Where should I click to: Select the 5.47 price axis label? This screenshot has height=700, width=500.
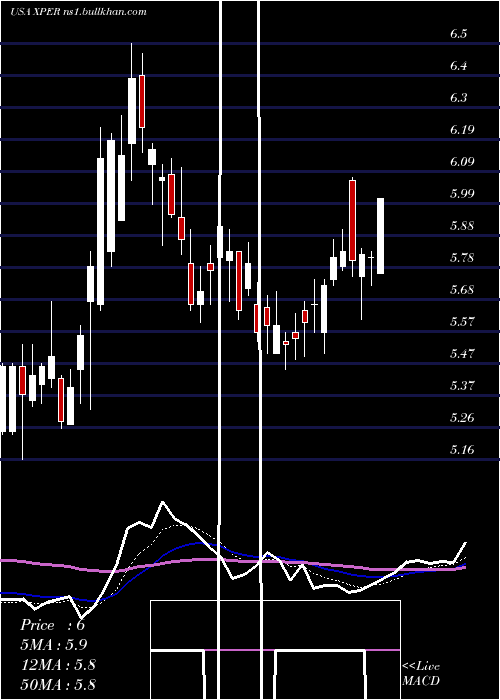click(462, 354)
